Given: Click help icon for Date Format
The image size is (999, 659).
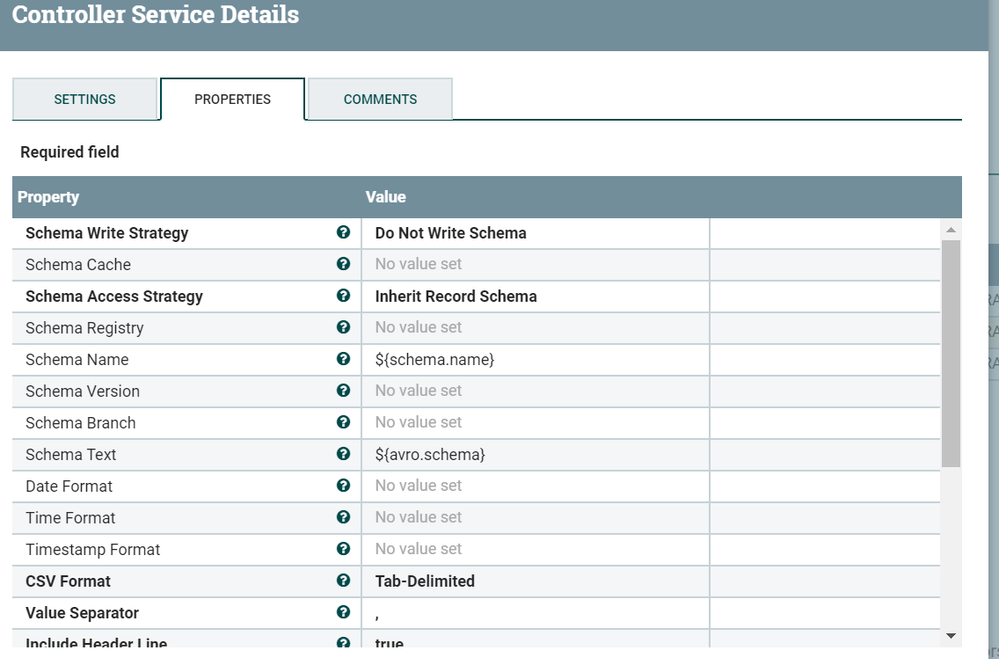Looking at the screenshot, I should 344,486.
